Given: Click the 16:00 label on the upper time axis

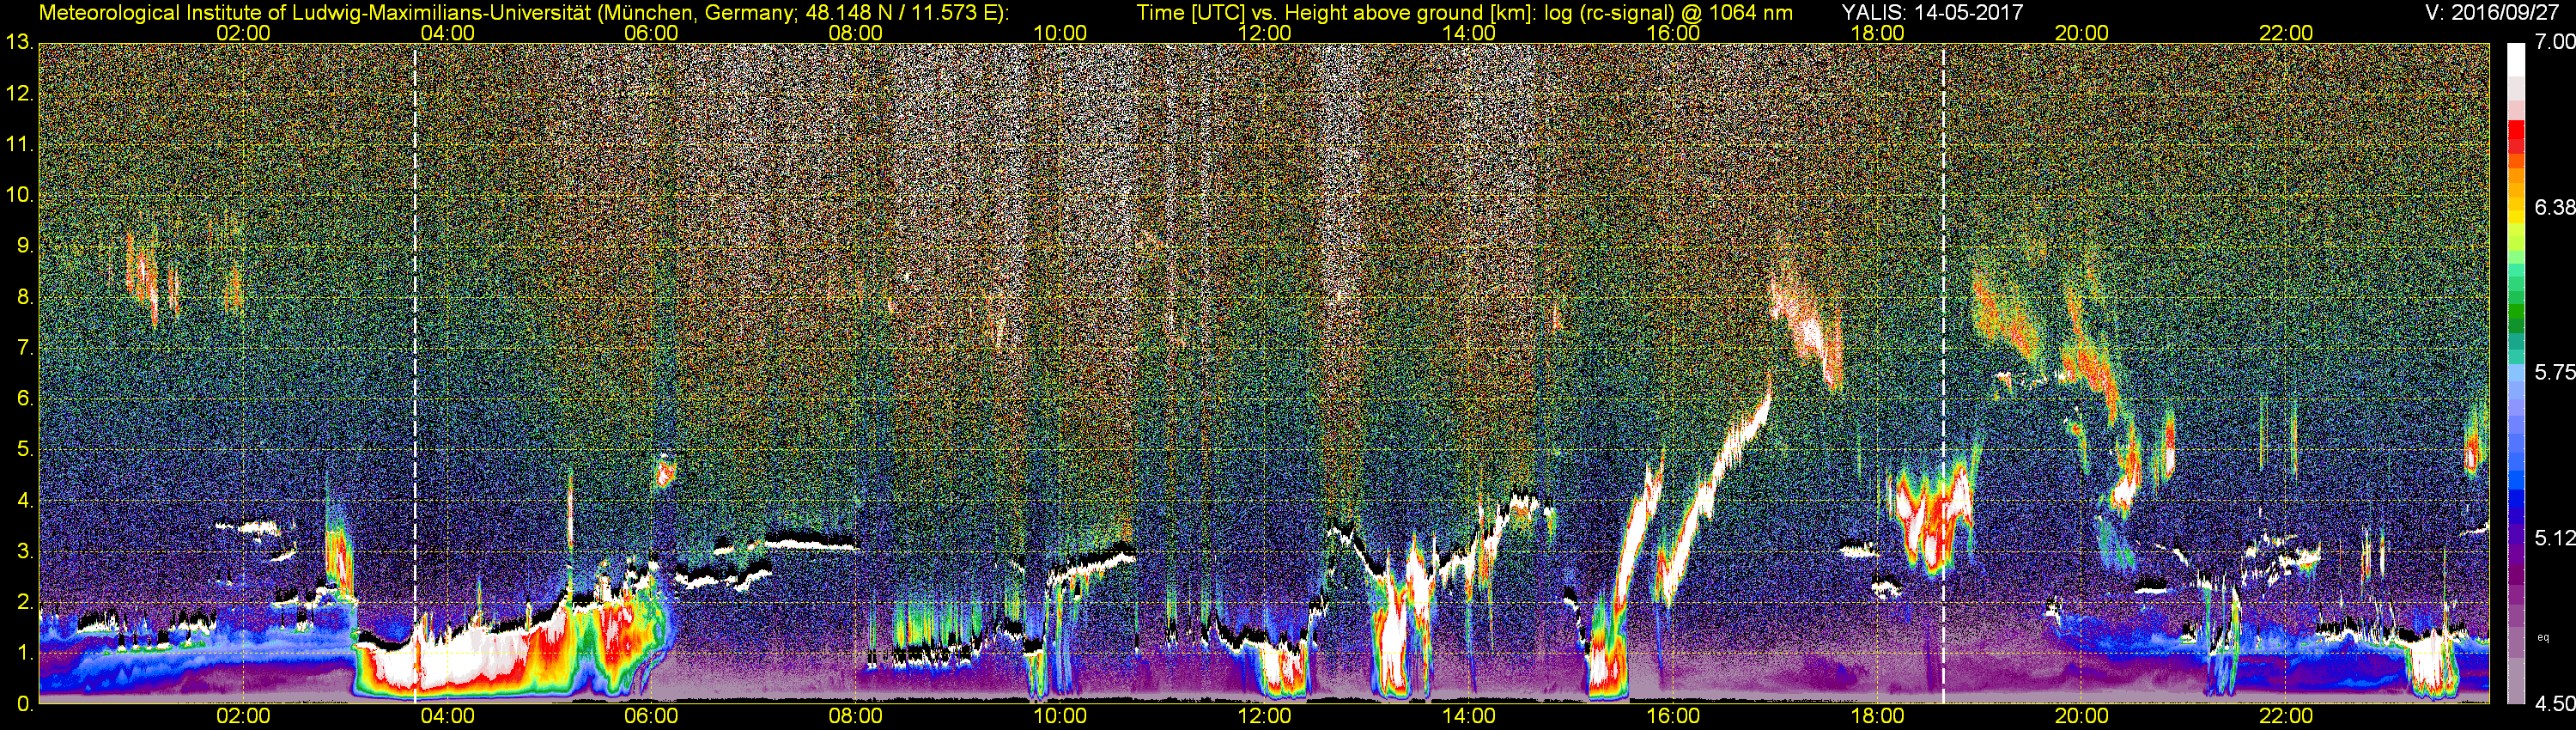Looking at the screenshot, I should pyautogui.click(x=1673, y=33).
